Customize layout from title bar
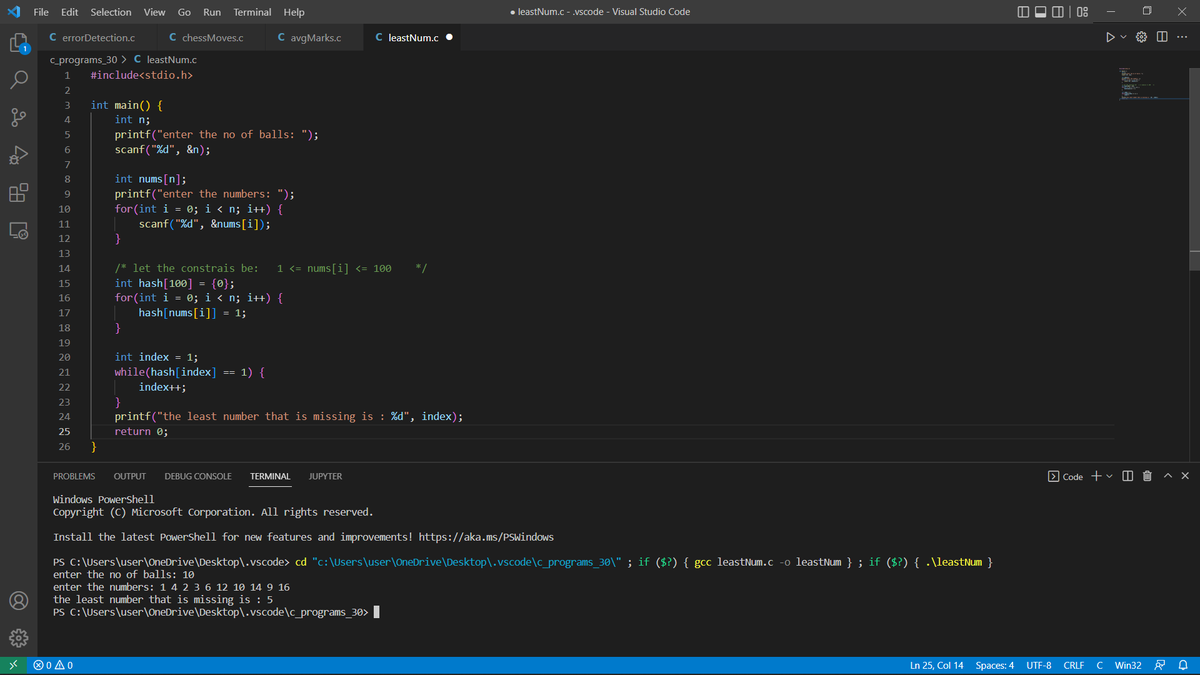 [x=1082, y=12]
